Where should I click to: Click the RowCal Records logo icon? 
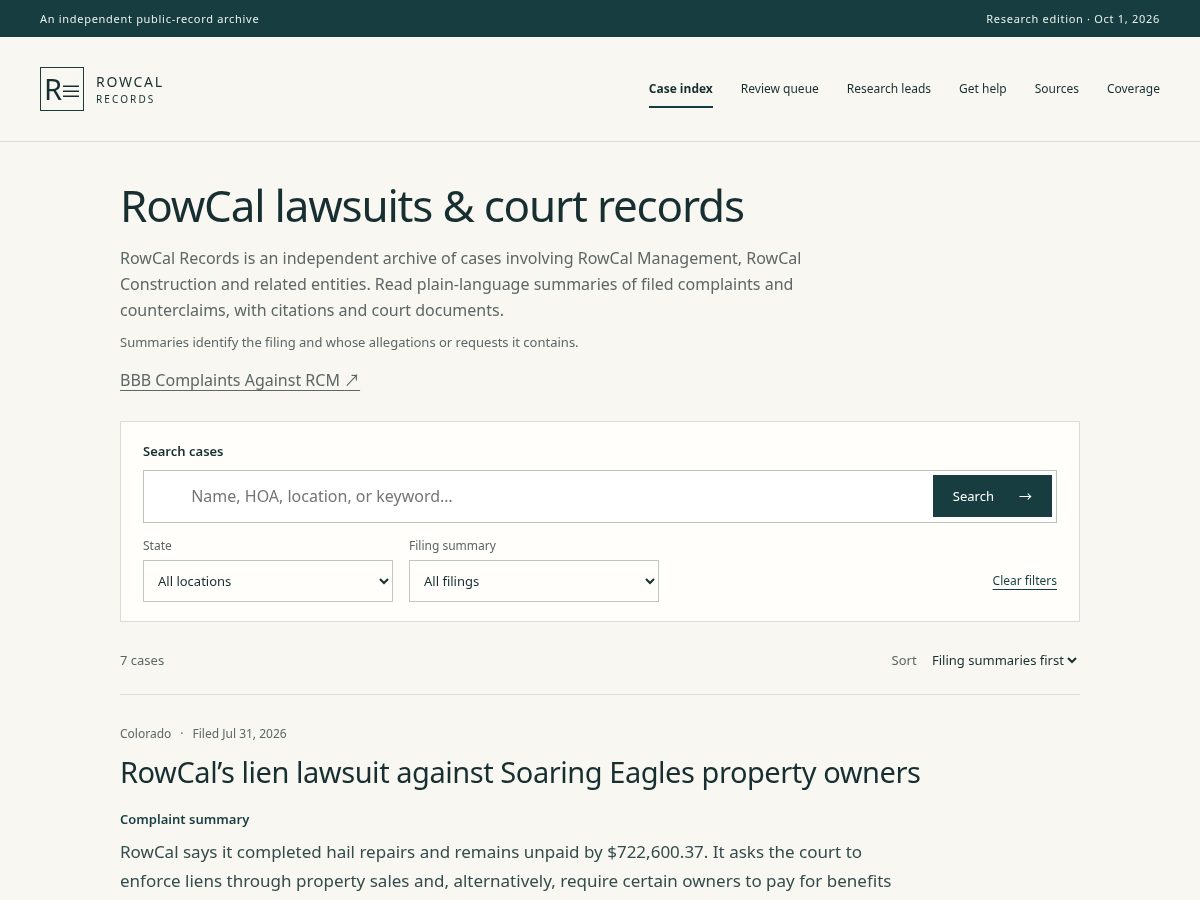(x=62, y=89)
